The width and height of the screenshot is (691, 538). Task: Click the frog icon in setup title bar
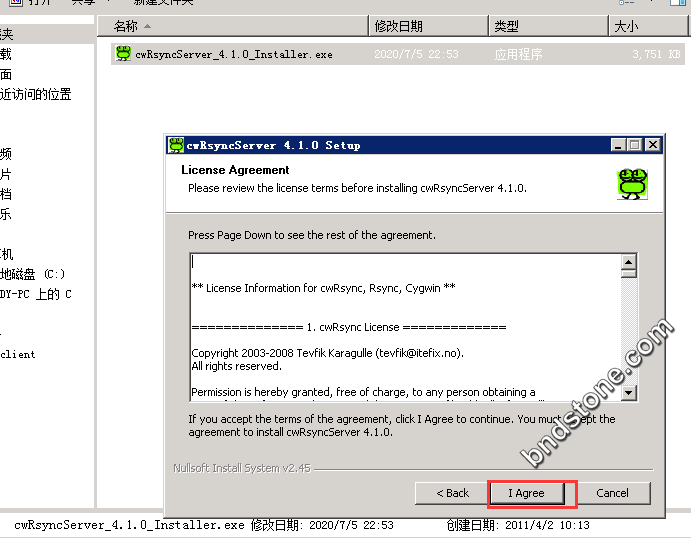tap(176, 145)
